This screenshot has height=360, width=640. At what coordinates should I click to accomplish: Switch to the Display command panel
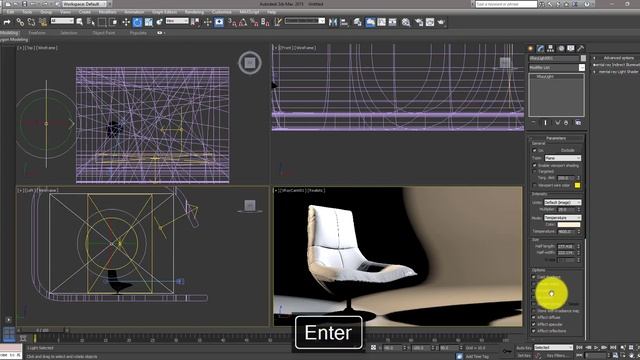click(x=571, y=49)
